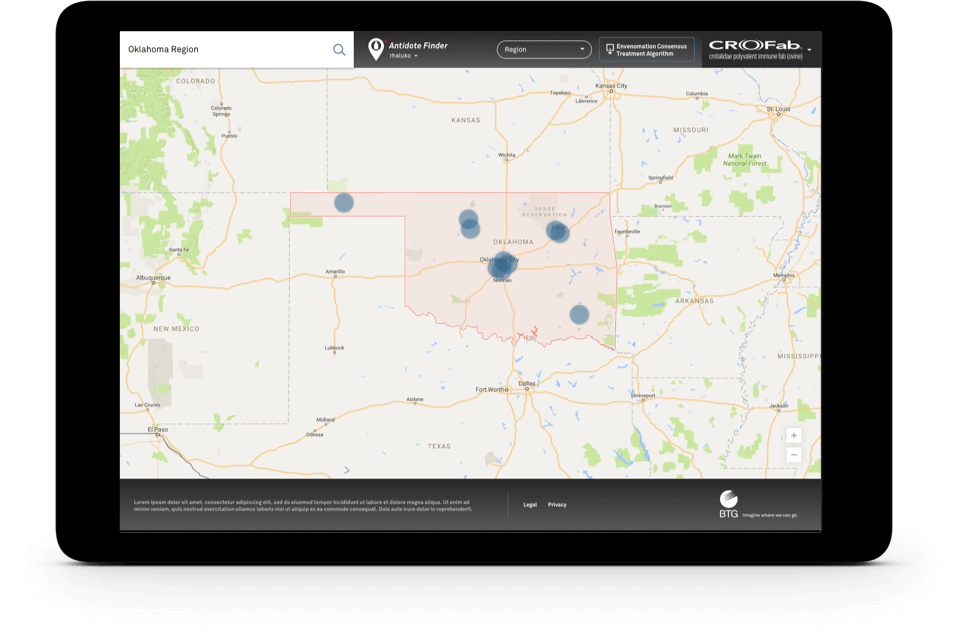Click the TEXAS state label

439,447
